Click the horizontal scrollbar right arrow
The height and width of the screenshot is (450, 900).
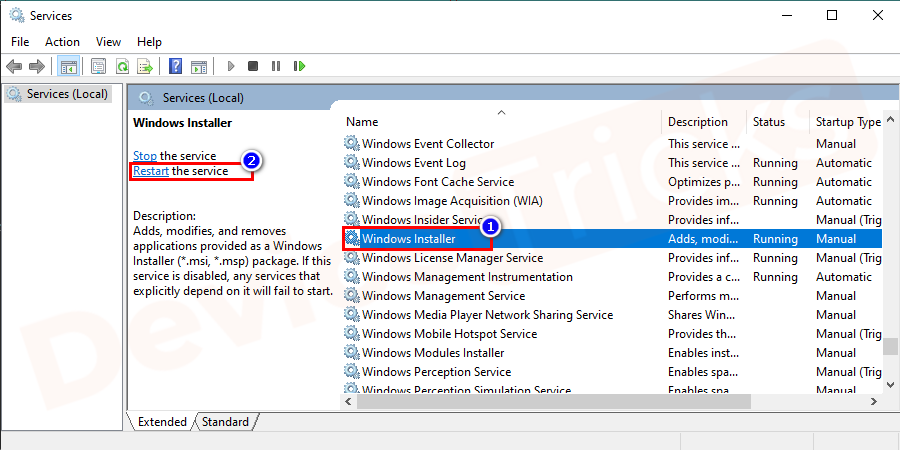(874, 402)
